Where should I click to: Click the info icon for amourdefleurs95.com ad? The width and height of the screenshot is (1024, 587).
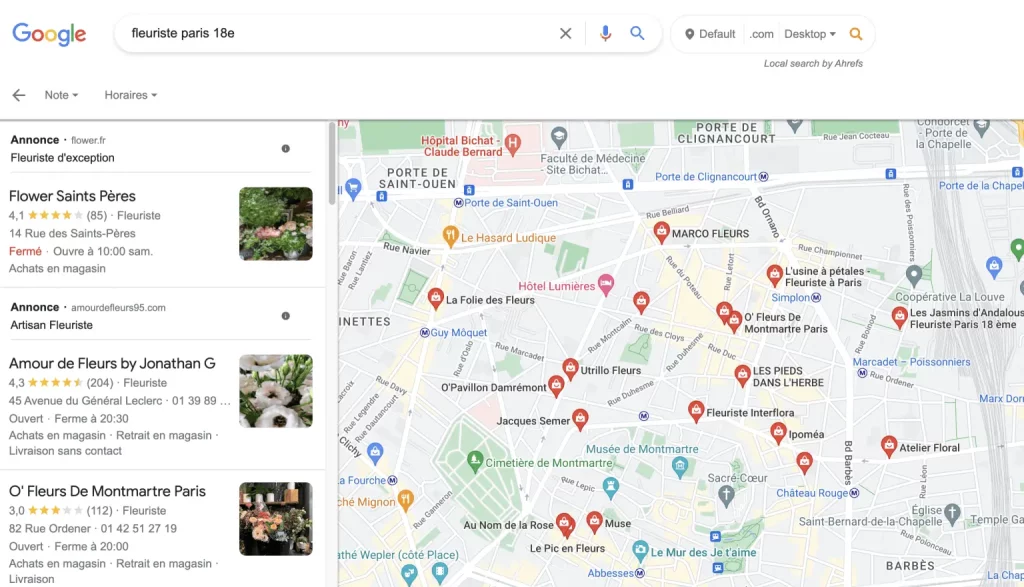(x=285, y=316)
